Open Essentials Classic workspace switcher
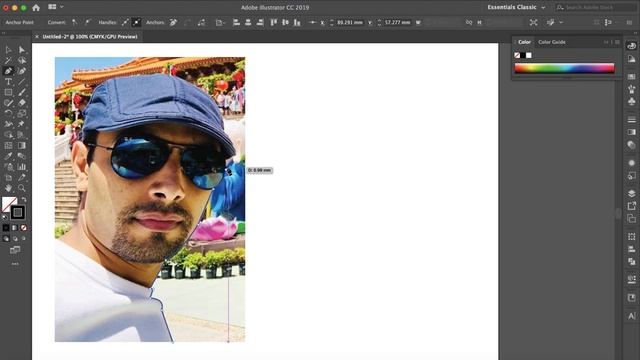 (x=516, y=7)
